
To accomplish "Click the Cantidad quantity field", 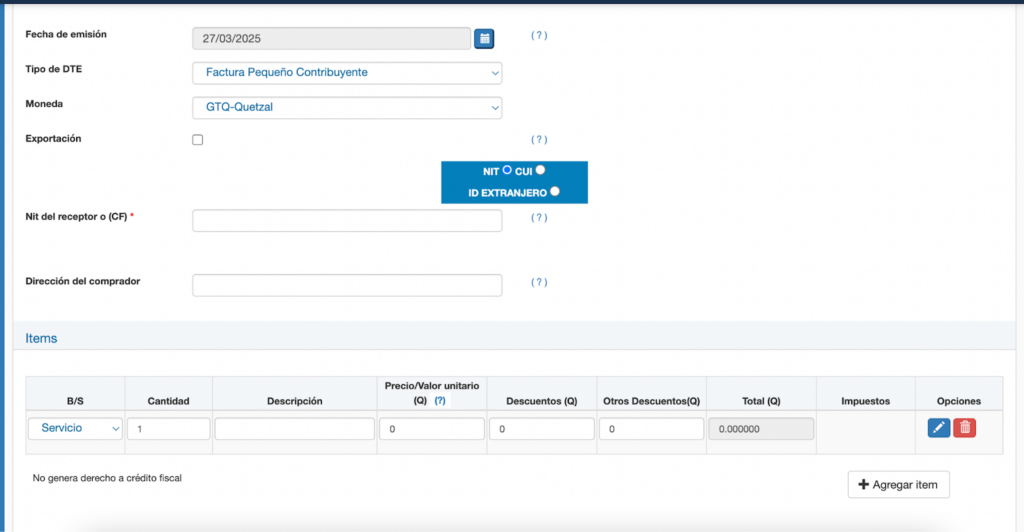I will tap(168, 429).
